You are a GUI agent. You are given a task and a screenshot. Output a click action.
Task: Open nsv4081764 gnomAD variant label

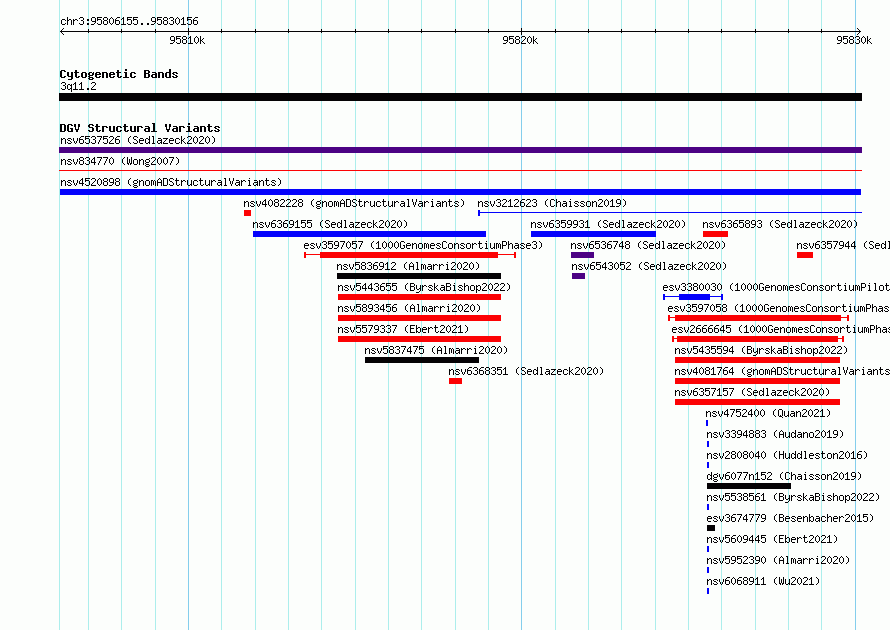point(782,371)
